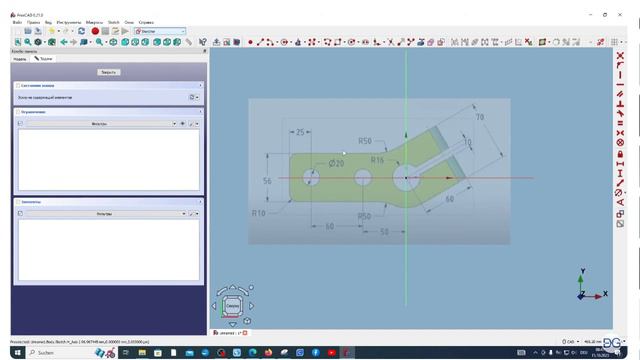Click the Fit Selection magnifier icon
640x360 pixels.
point(28,42)
